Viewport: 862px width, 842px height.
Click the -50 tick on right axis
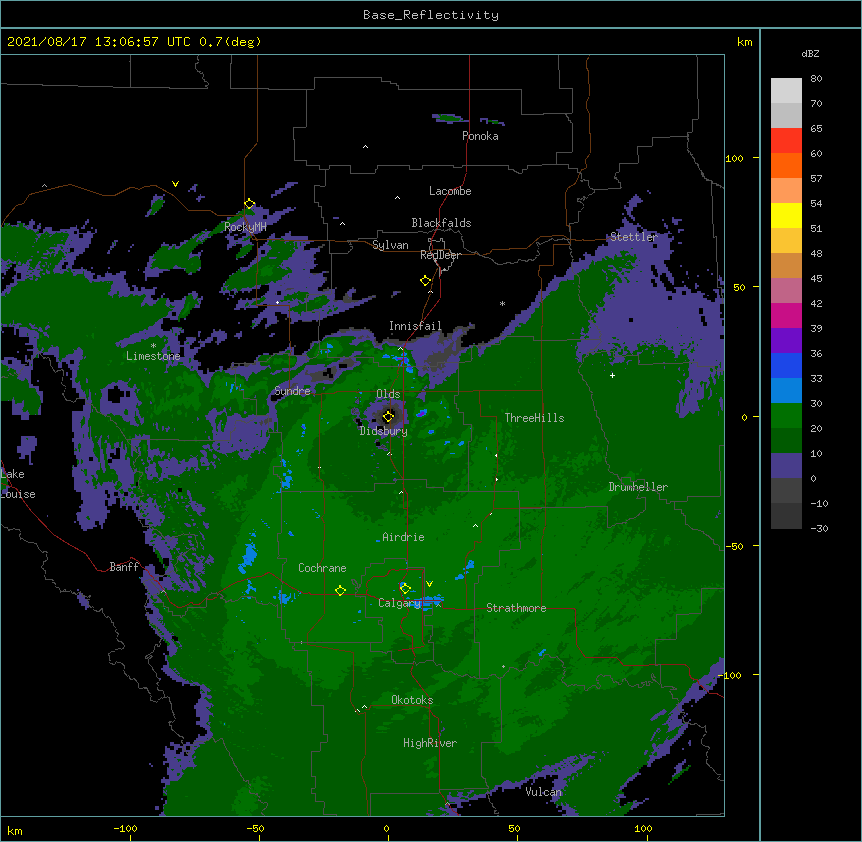click(x=734, y=546)
